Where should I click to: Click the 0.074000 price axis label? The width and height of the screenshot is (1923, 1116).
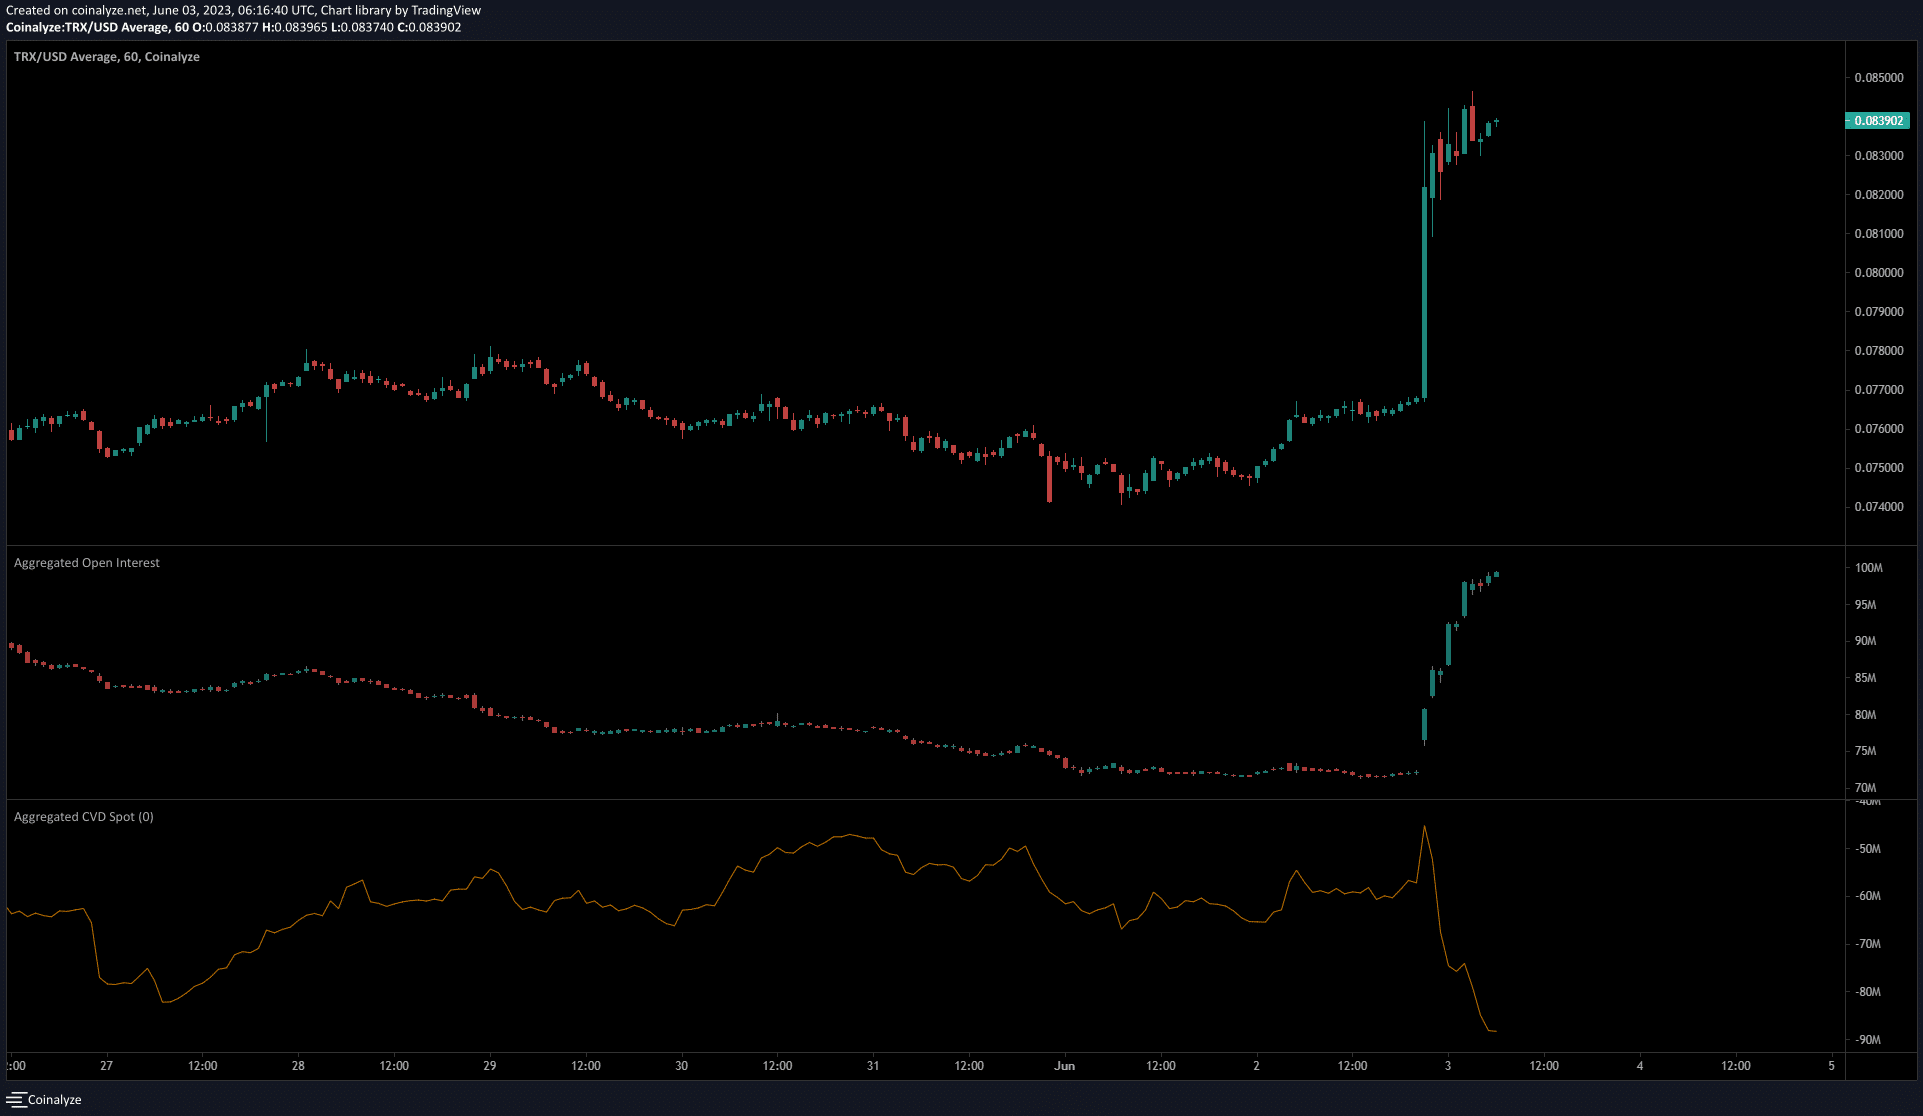pyautogui.click(x=1879, y=507)
